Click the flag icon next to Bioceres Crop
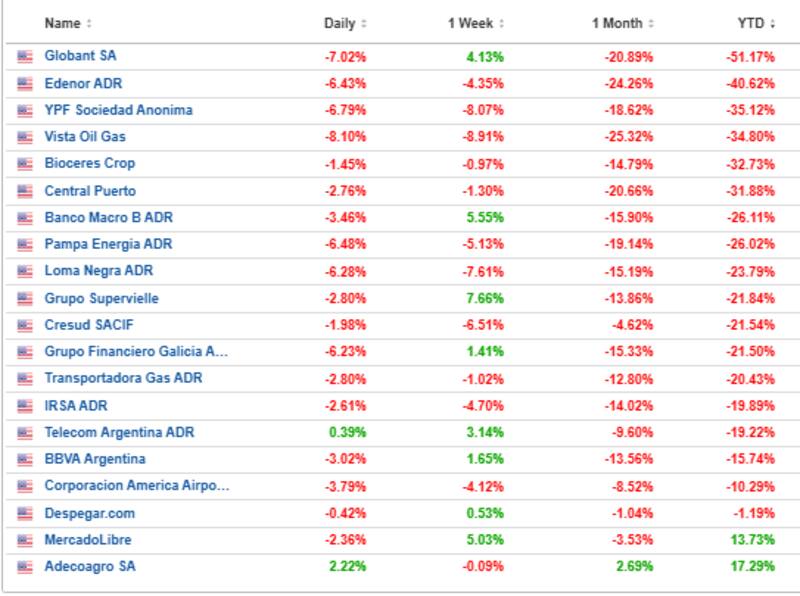Viewport: 800px width, 596px height. pos(25,164)
